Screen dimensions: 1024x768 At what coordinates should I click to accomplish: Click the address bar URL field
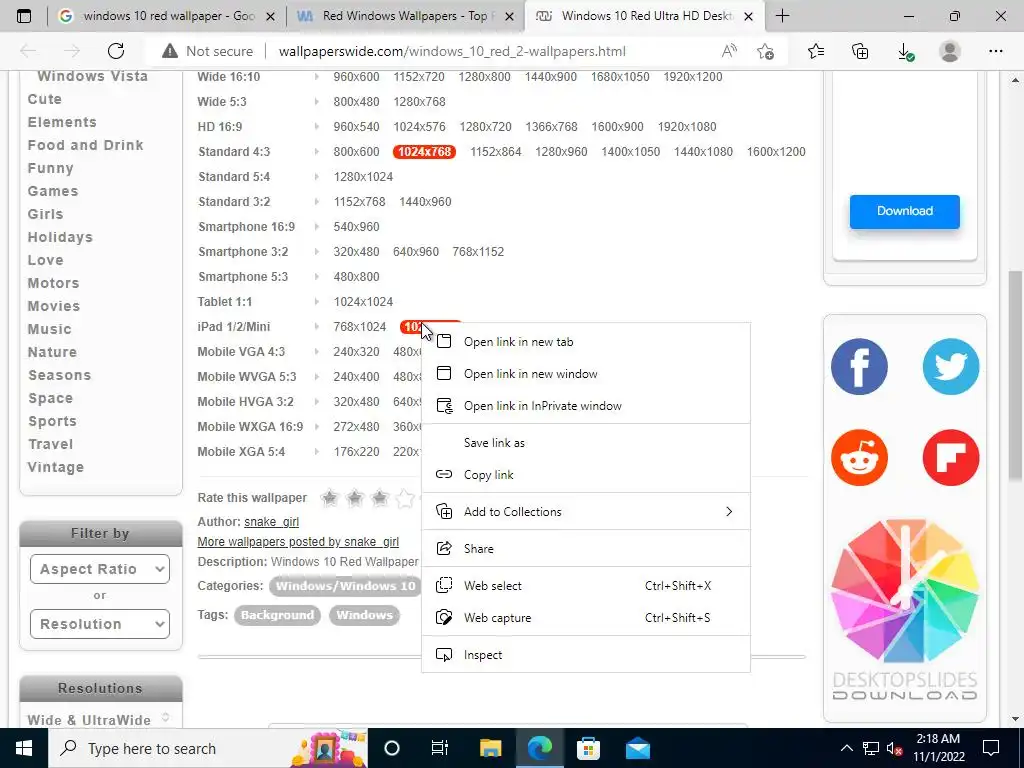[x=452, y=51]
